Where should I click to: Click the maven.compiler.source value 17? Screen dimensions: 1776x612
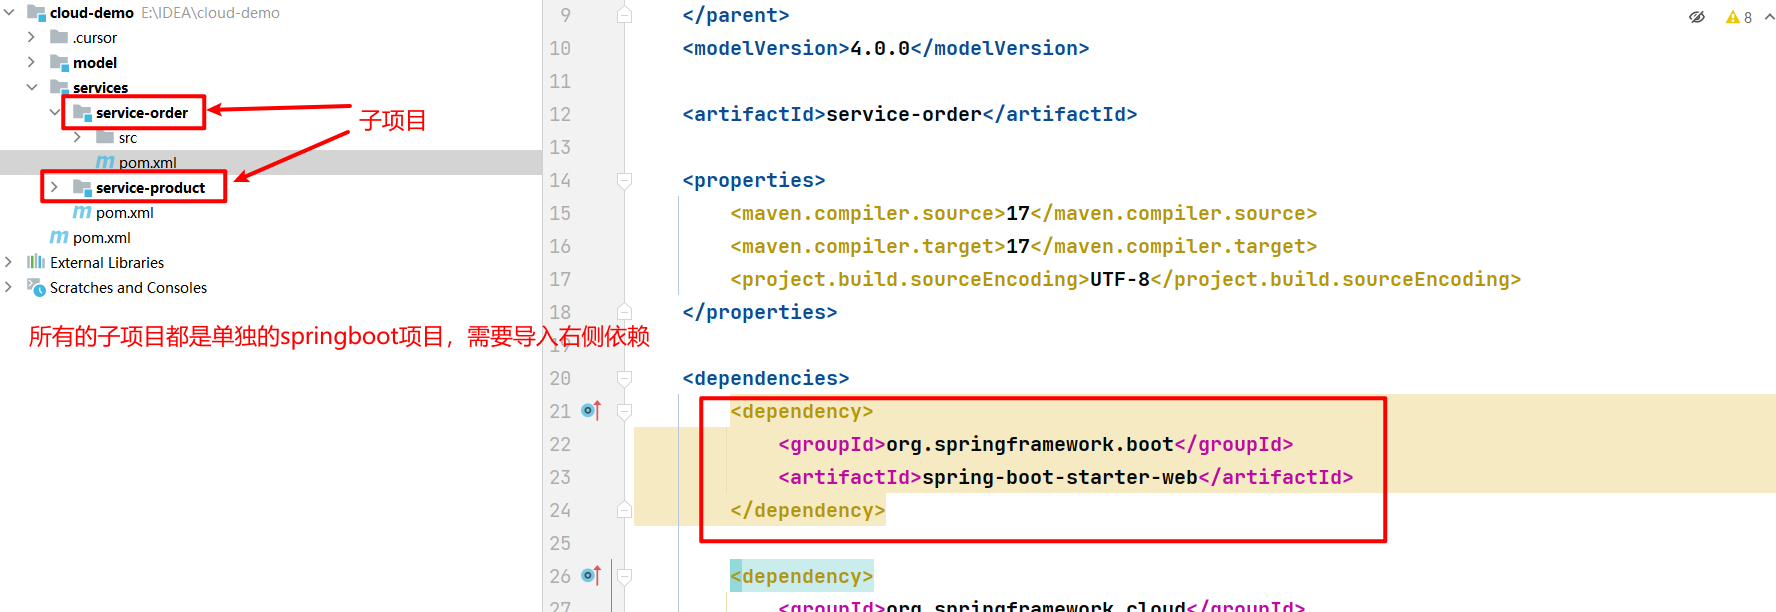pyautogui.click(x=1018, y=213)
